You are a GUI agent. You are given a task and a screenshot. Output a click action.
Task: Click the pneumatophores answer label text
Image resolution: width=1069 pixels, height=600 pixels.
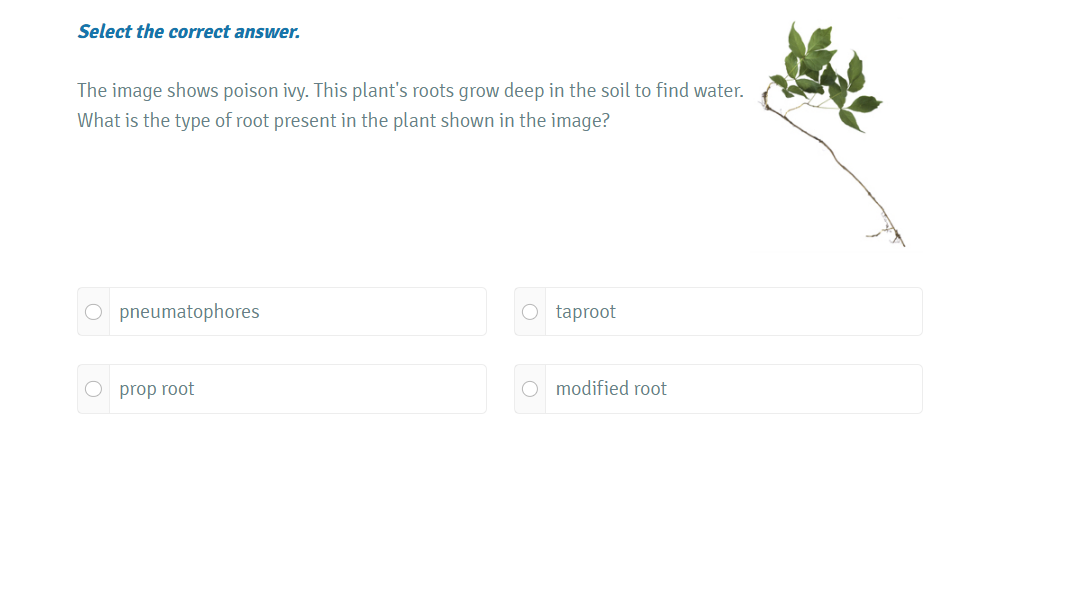(189, 312)
